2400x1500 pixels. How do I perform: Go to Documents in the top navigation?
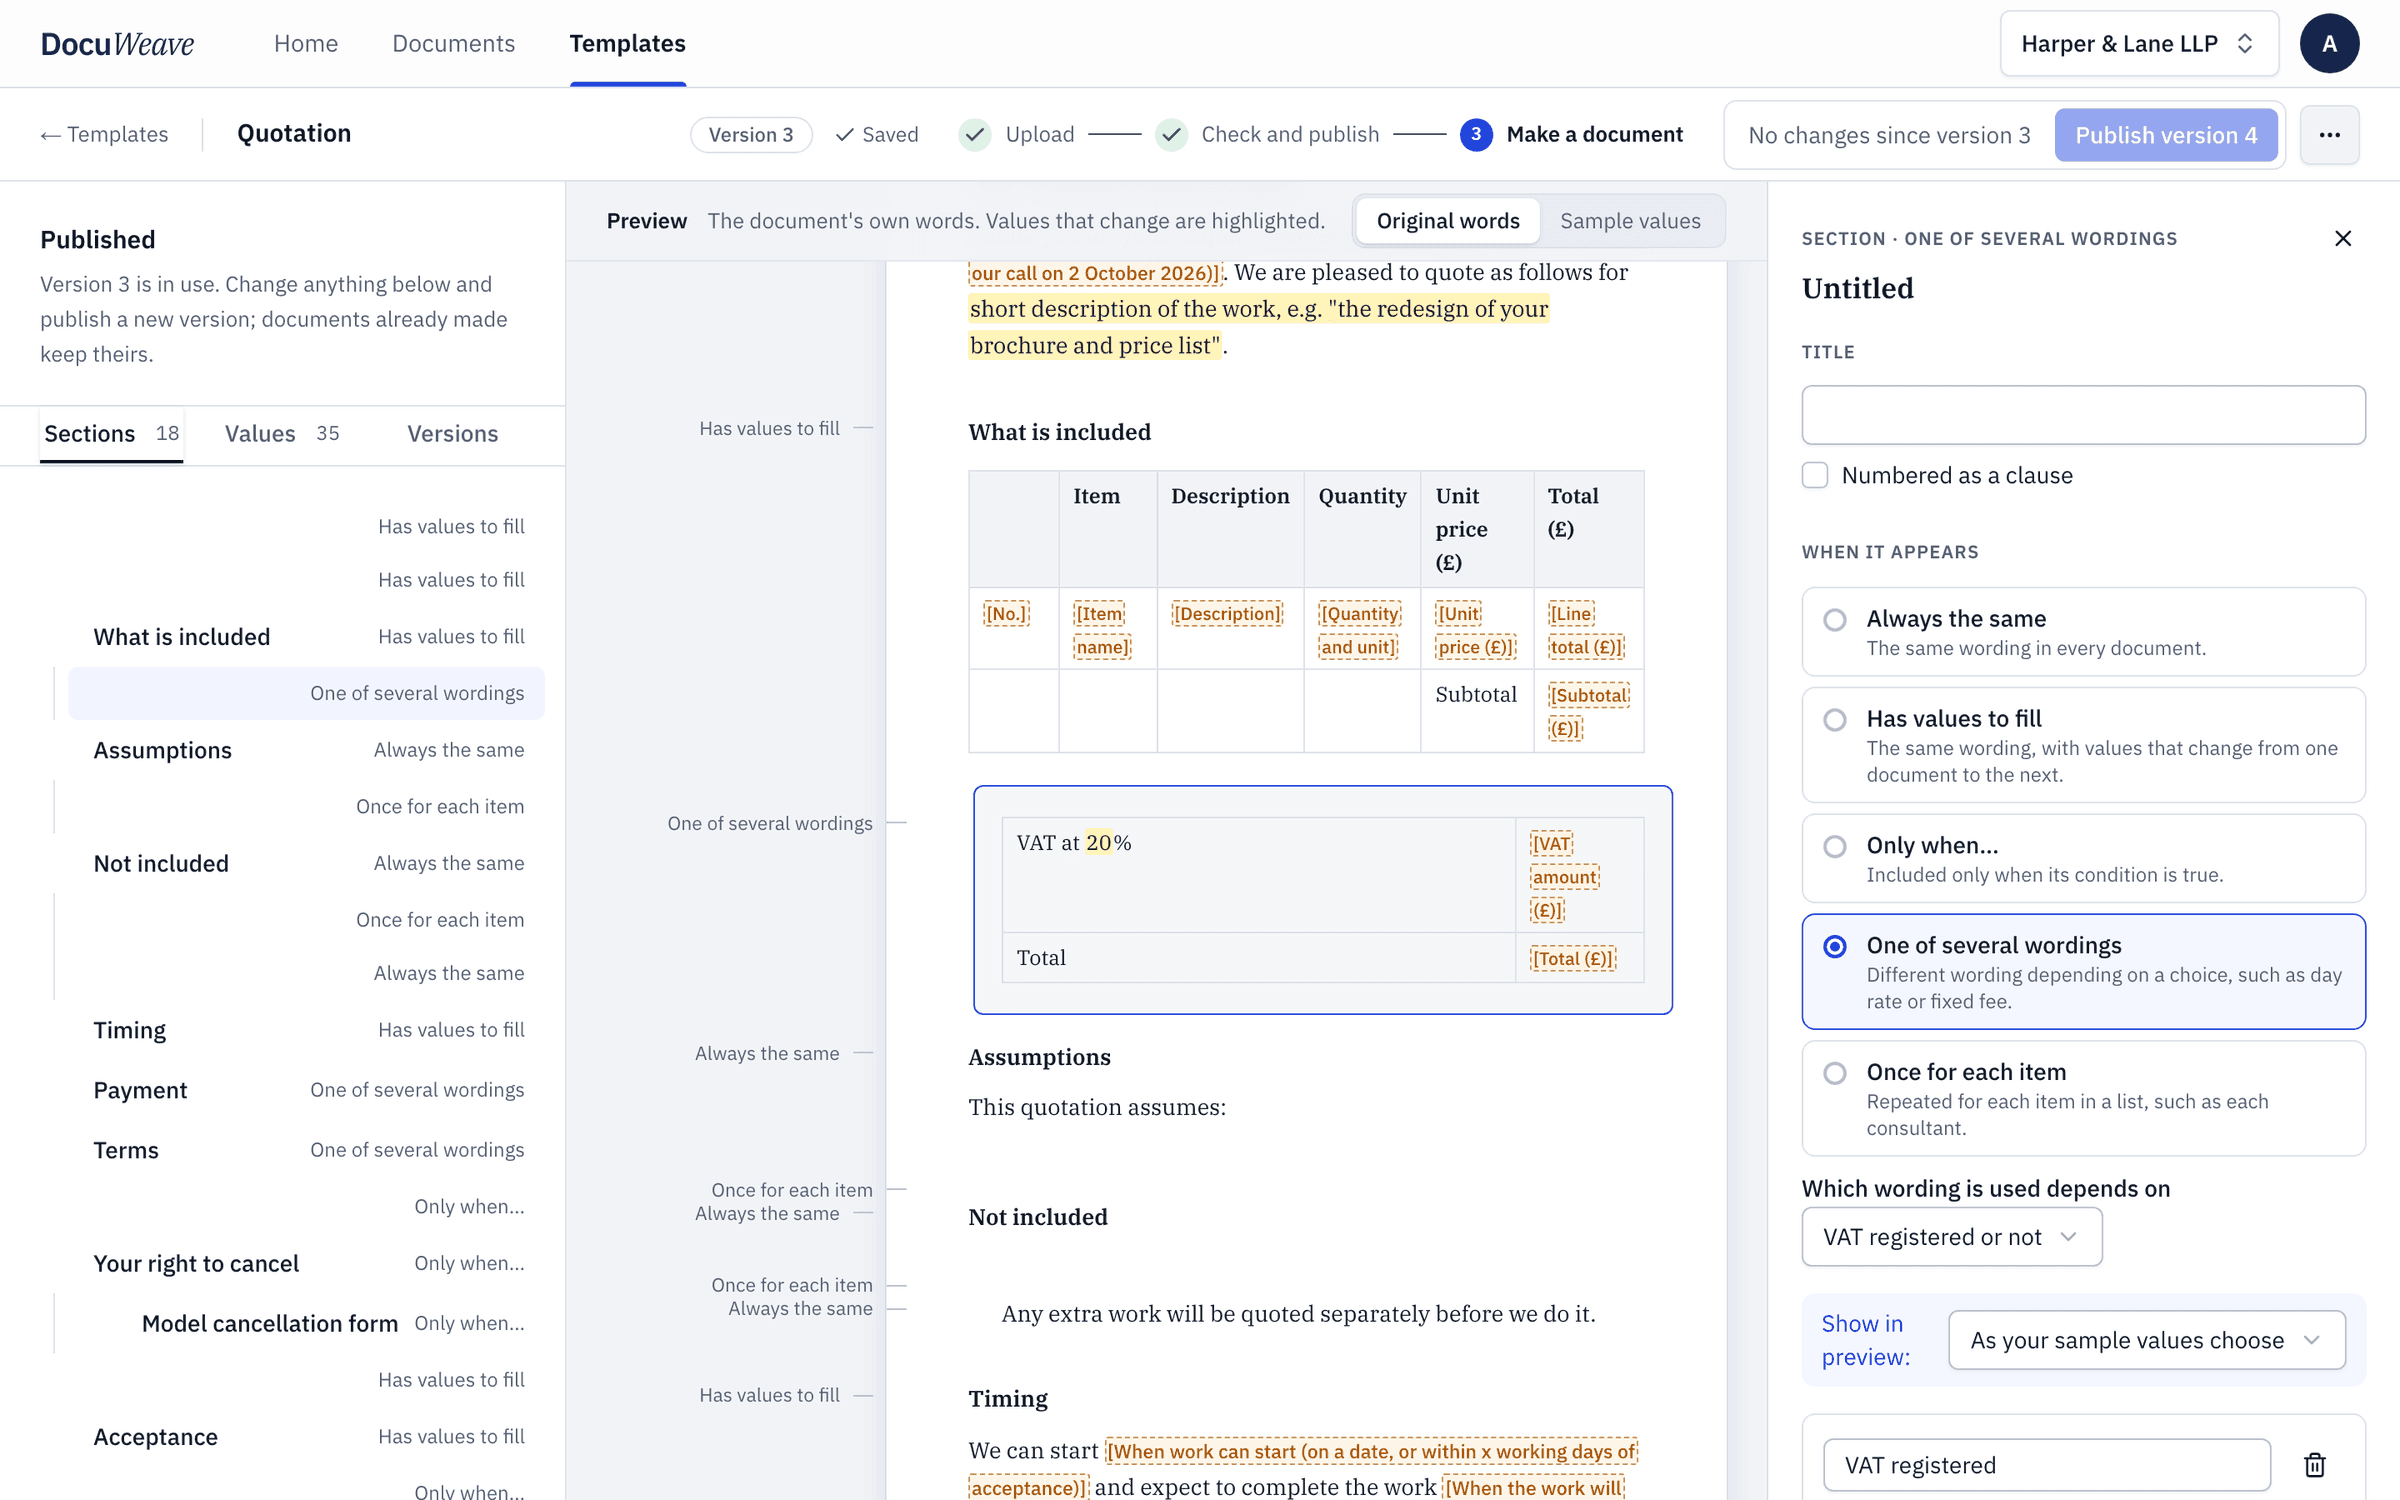454,44
